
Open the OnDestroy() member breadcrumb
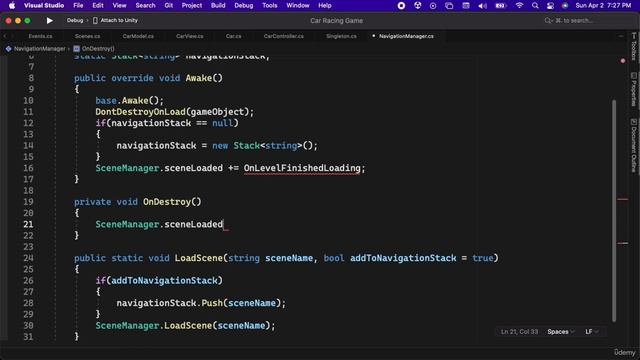click(94, 49)
